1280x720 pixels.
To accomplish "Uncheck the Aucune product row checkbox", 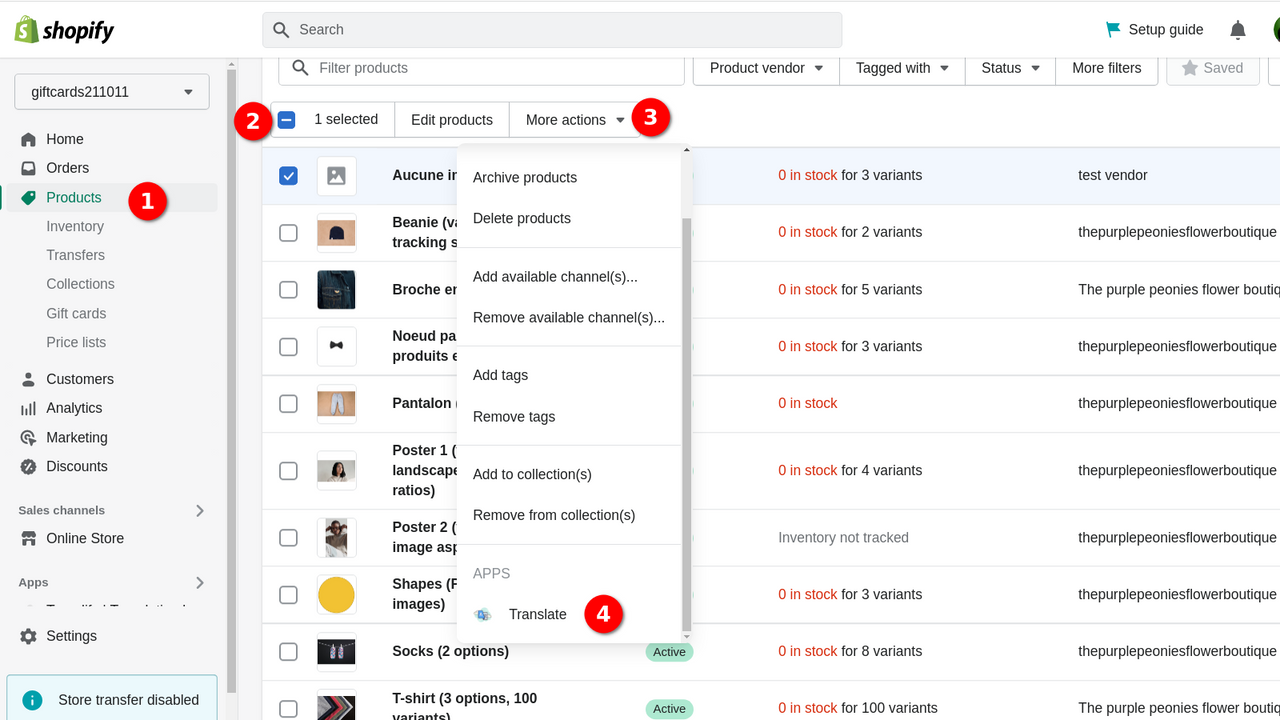I will [x=288, y=176].
